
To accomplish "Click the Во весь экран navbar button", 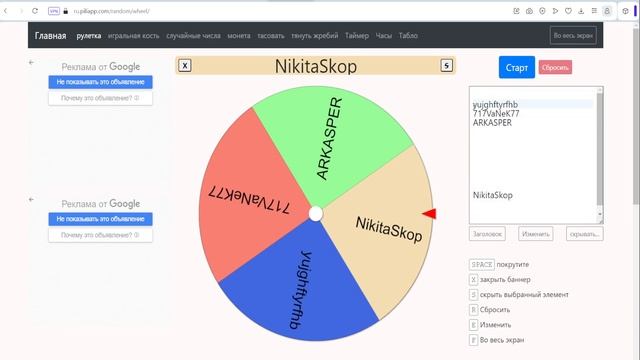I will click(573, 36).
